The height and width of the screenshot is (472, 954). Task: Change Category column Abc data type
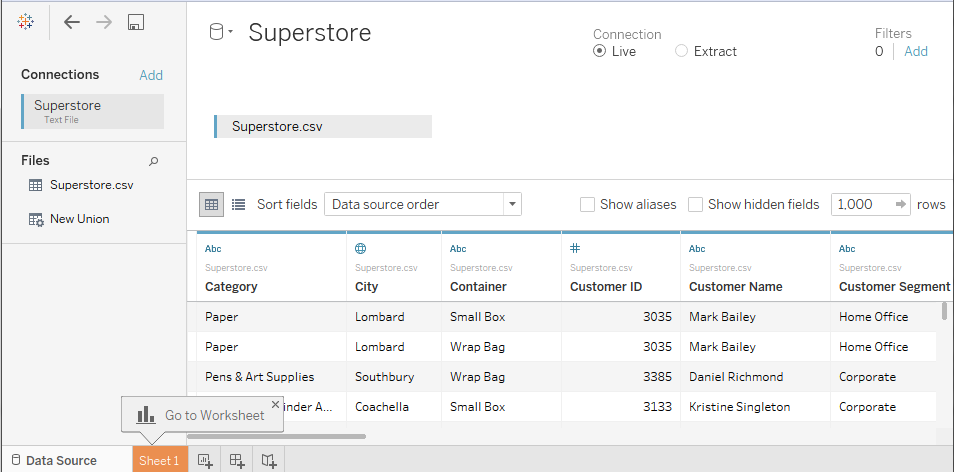(213, 248)
